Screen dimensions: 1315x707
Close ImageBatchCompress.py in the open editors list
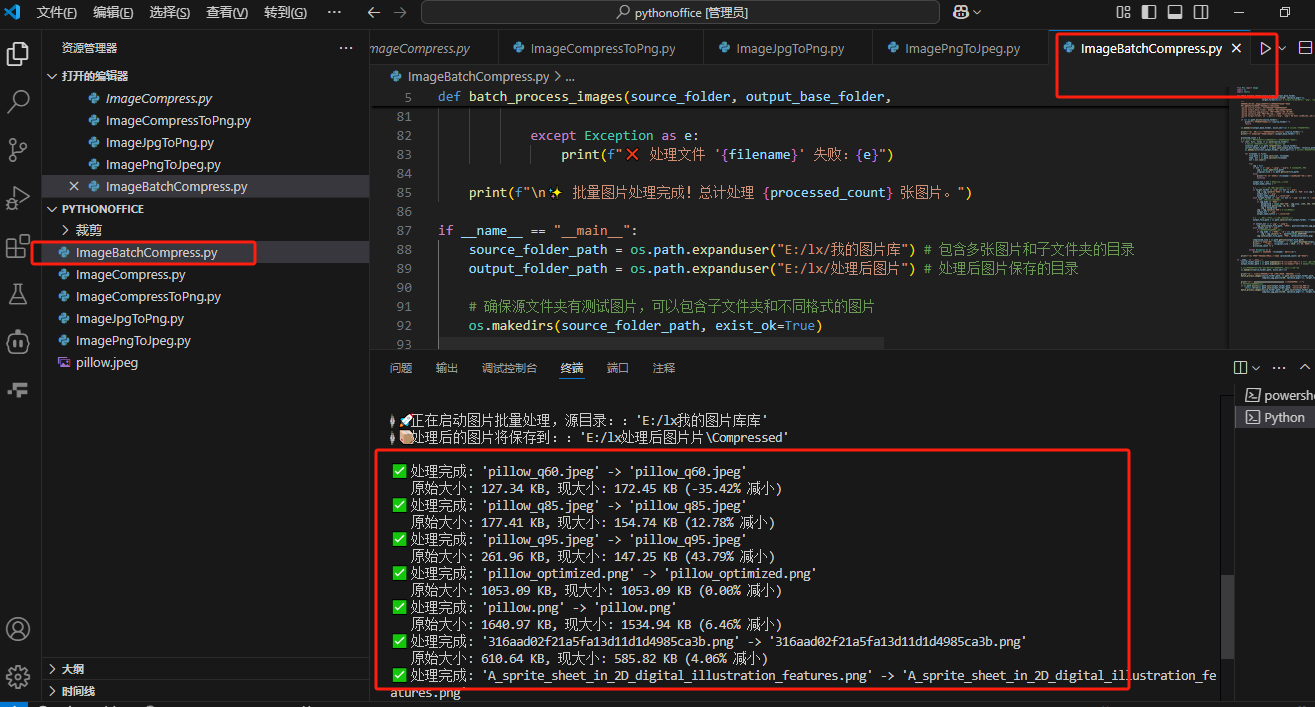[x=74, y=186]
